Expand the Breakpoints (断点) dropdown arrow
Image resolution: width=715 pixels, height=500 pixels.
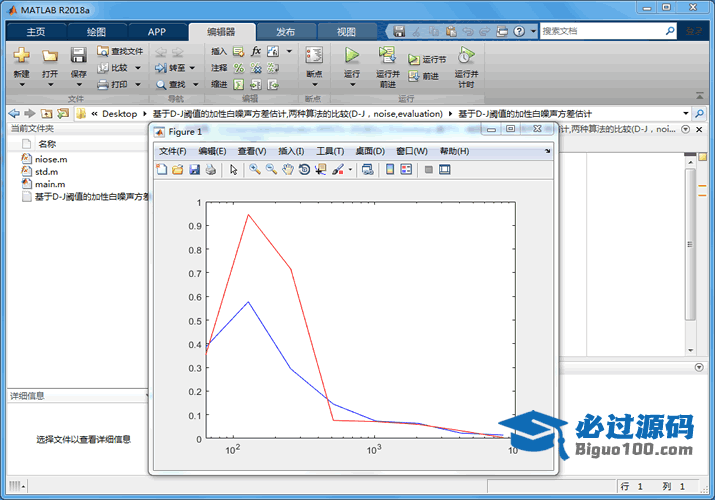pos(314,85)
